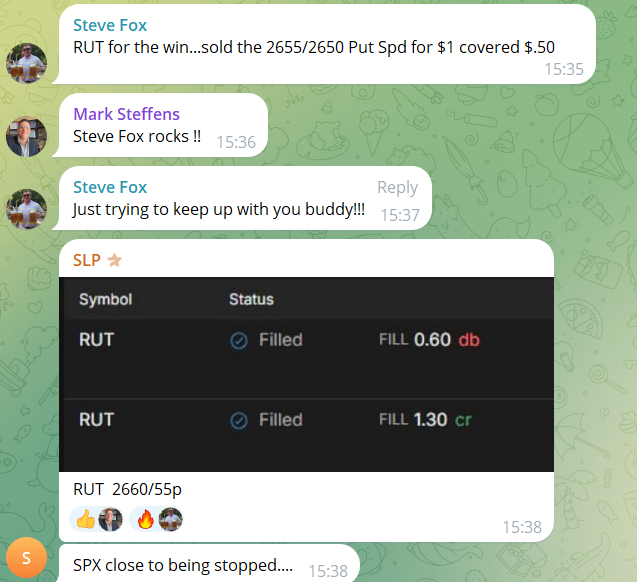Click the Filled checkmark icon in first RUT row

[239, 340]
